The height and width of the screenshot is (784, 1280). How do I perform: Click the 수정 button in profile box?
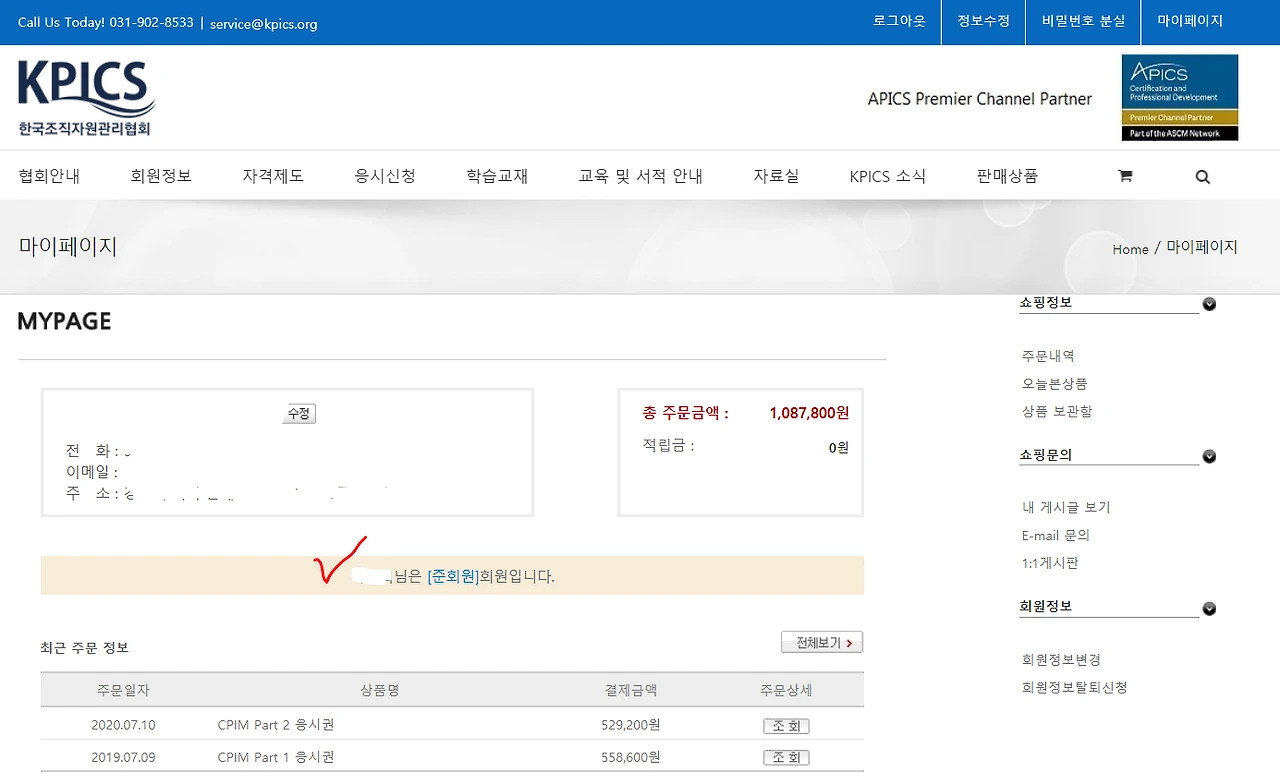[299, 413]
